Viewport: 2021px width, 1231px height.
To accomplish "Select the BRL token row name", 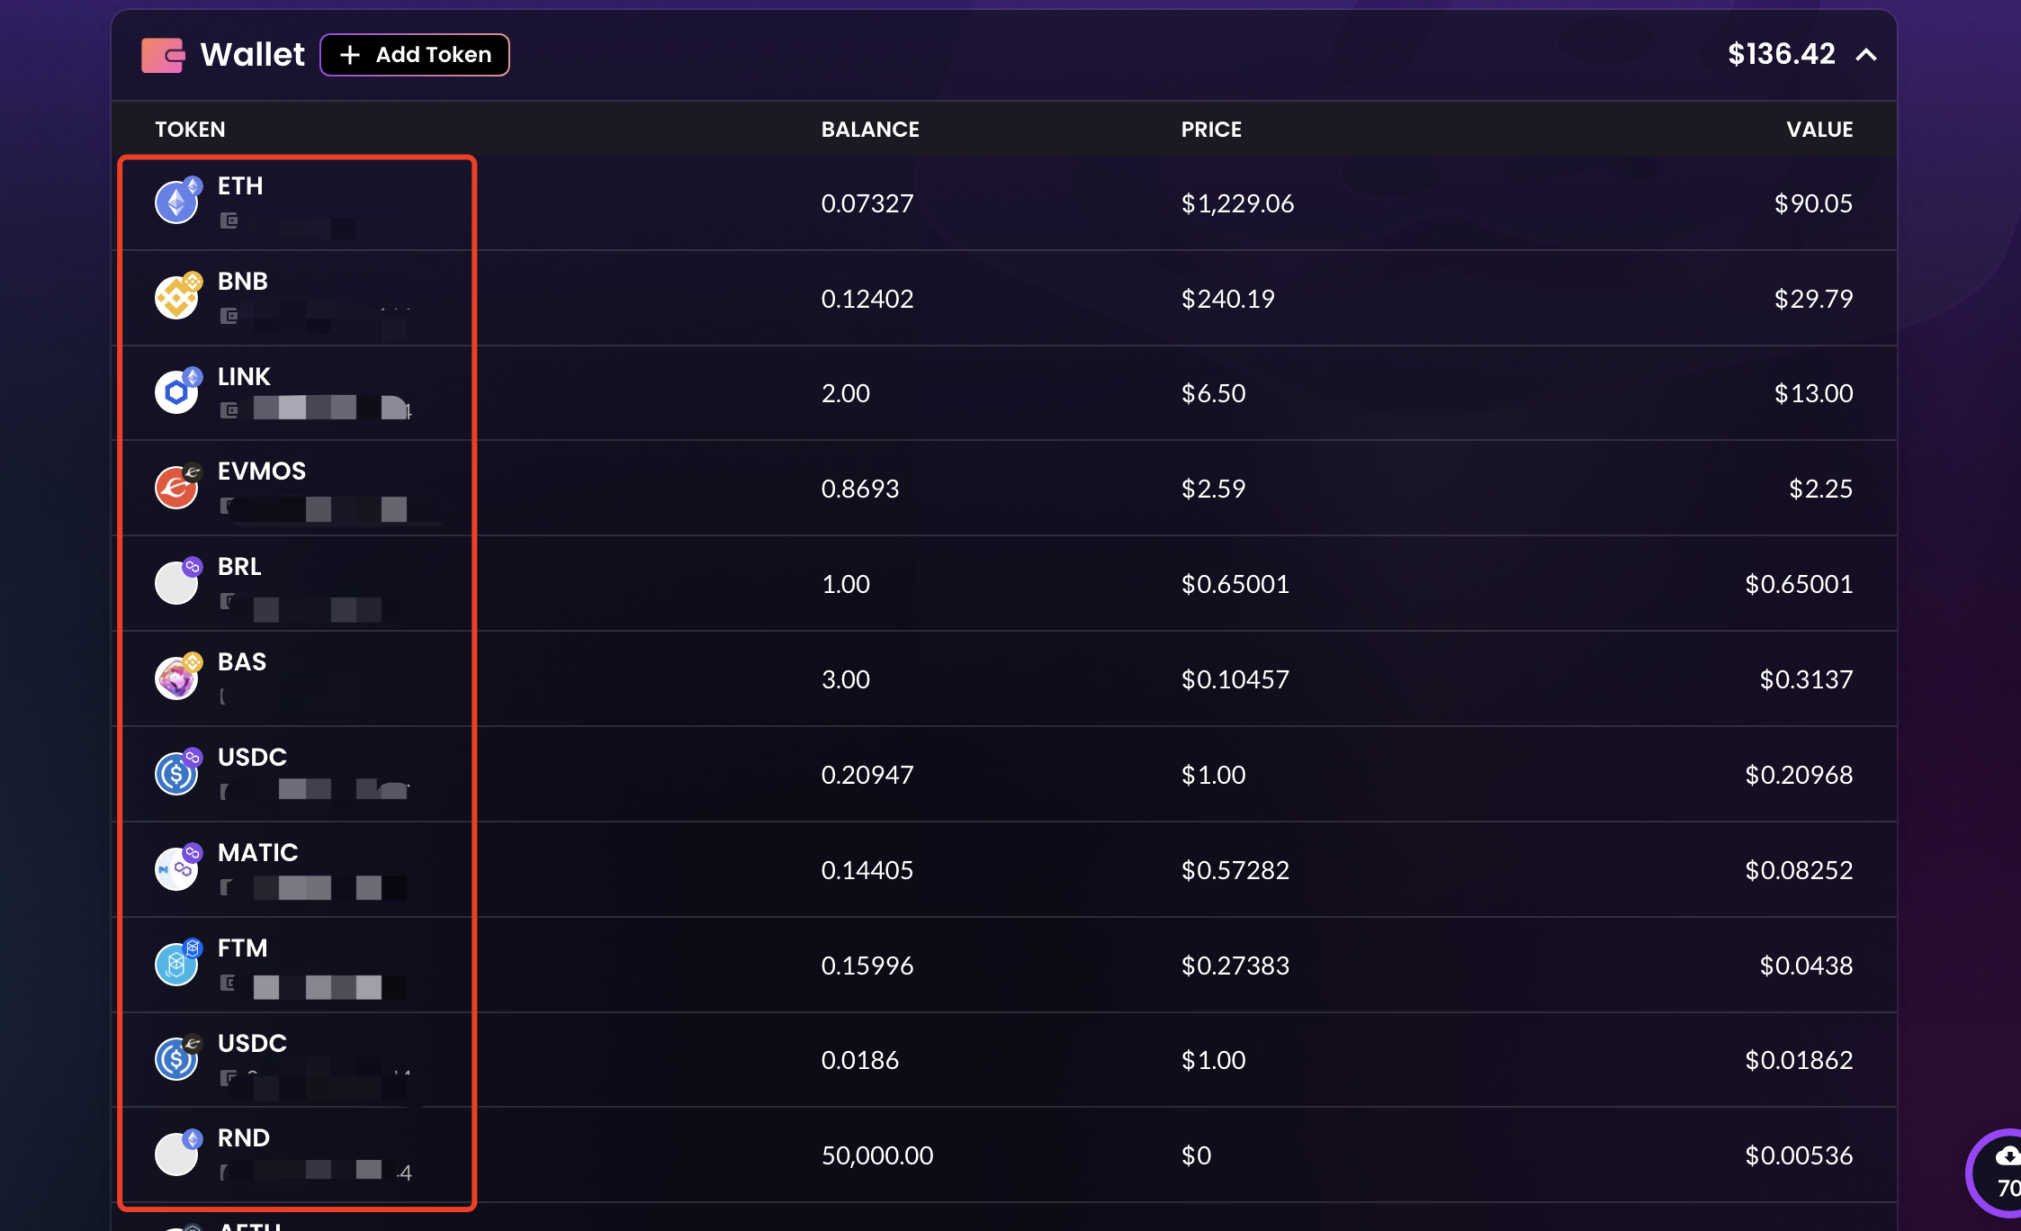I will (x=240, y=567).
